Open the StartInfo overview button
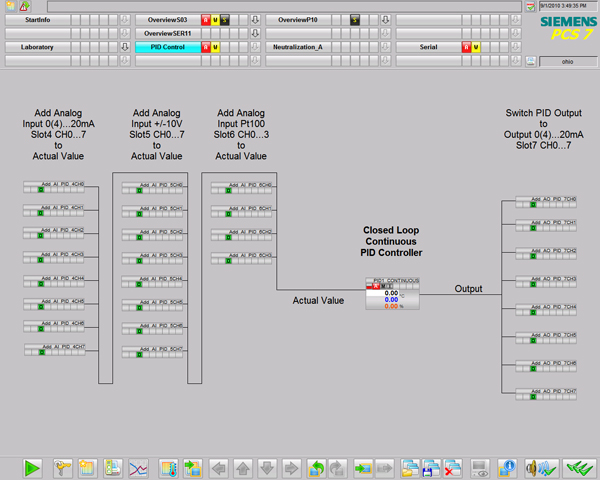The image size is (600, 480). 38,19
